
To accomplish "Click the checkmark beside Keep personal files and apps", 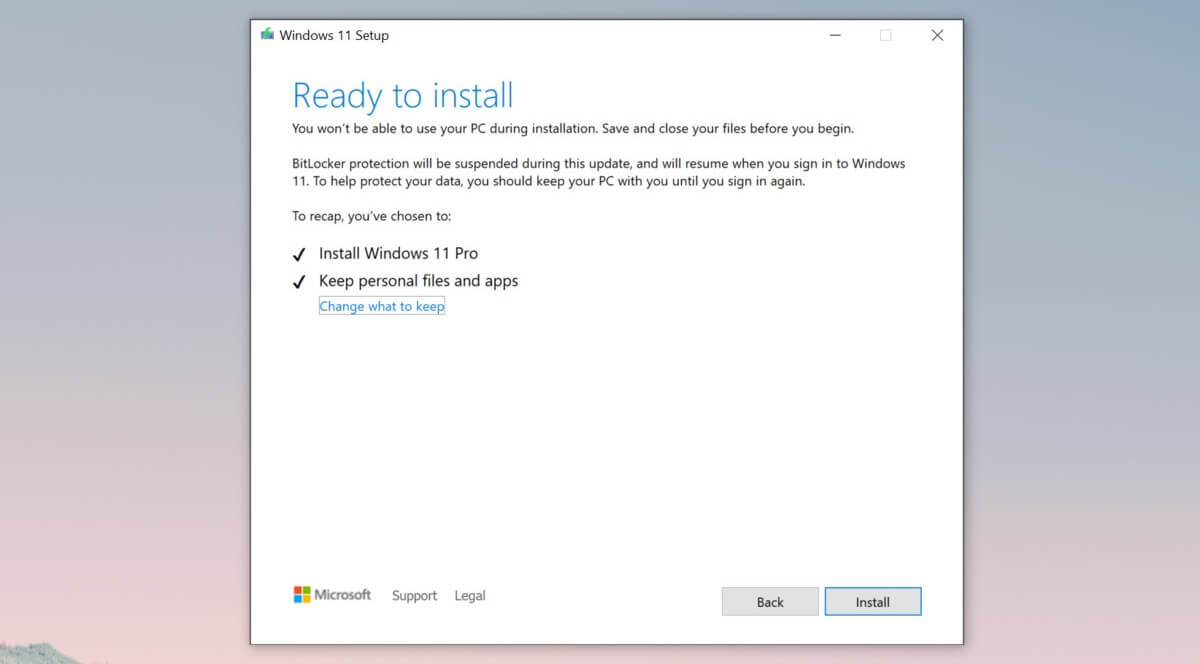I will pyautogui.click(x=299, y=282).
